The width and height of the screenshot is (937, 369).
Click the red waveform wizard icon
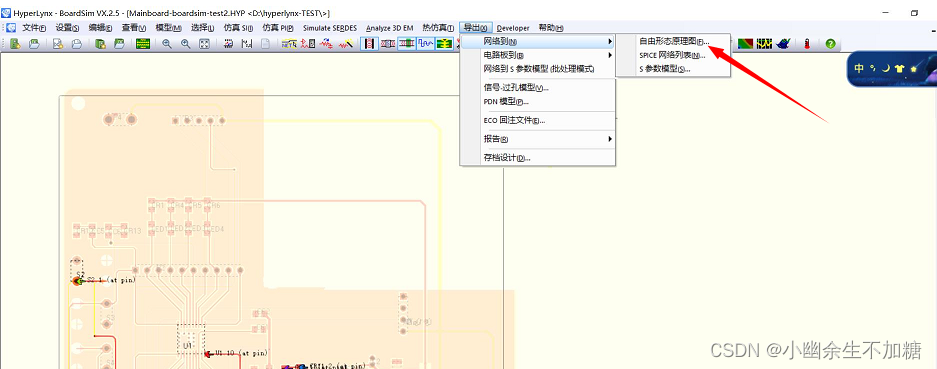[345, 44]
